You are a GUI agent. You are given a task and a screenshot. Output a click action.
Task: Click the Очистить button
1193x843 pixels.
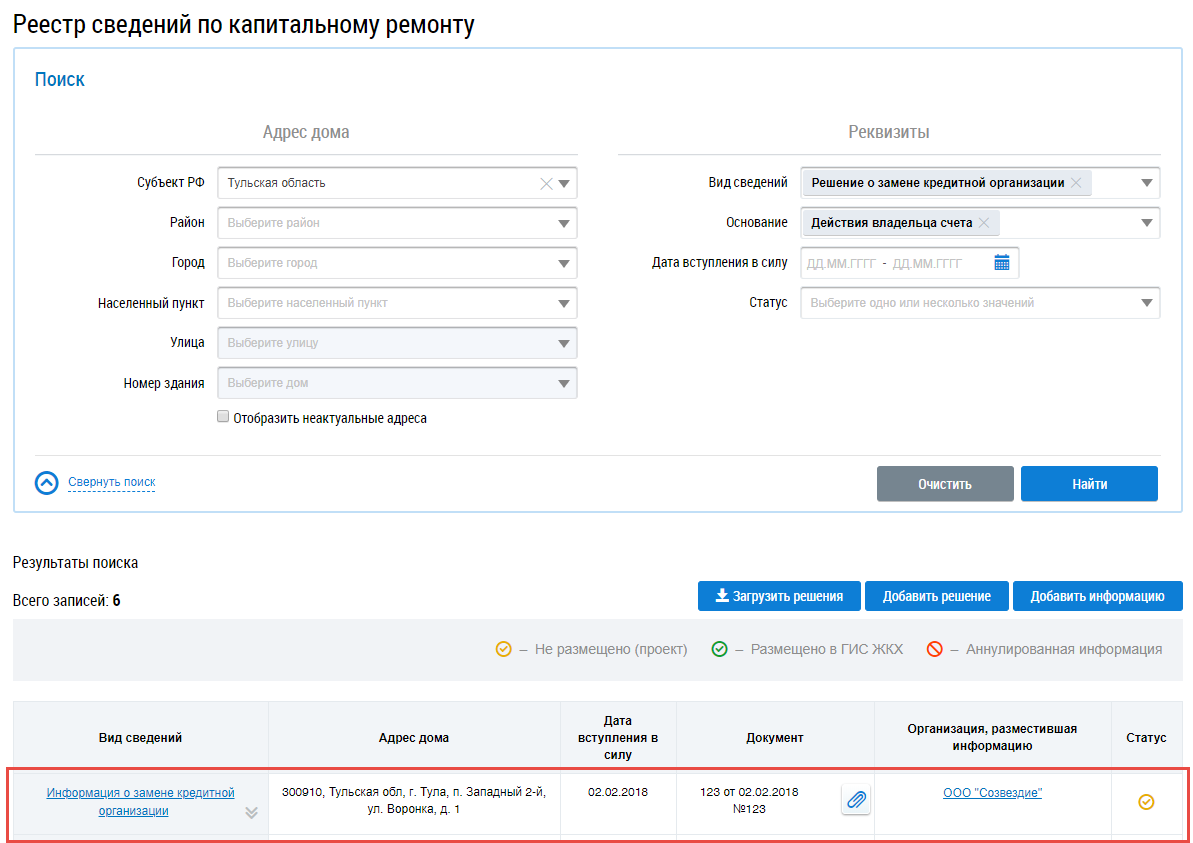(945, 484)
